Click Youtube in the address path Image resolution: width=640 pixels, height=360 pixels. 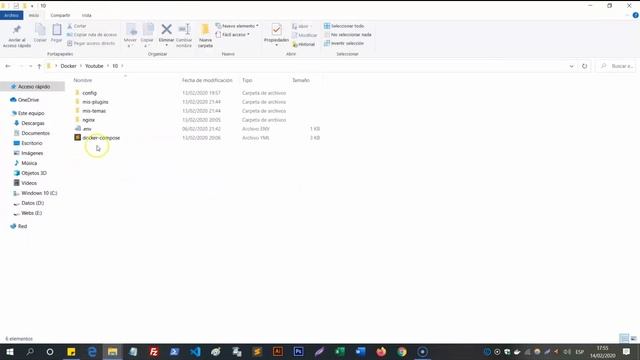pyautogui.click(x=94, y=66)
